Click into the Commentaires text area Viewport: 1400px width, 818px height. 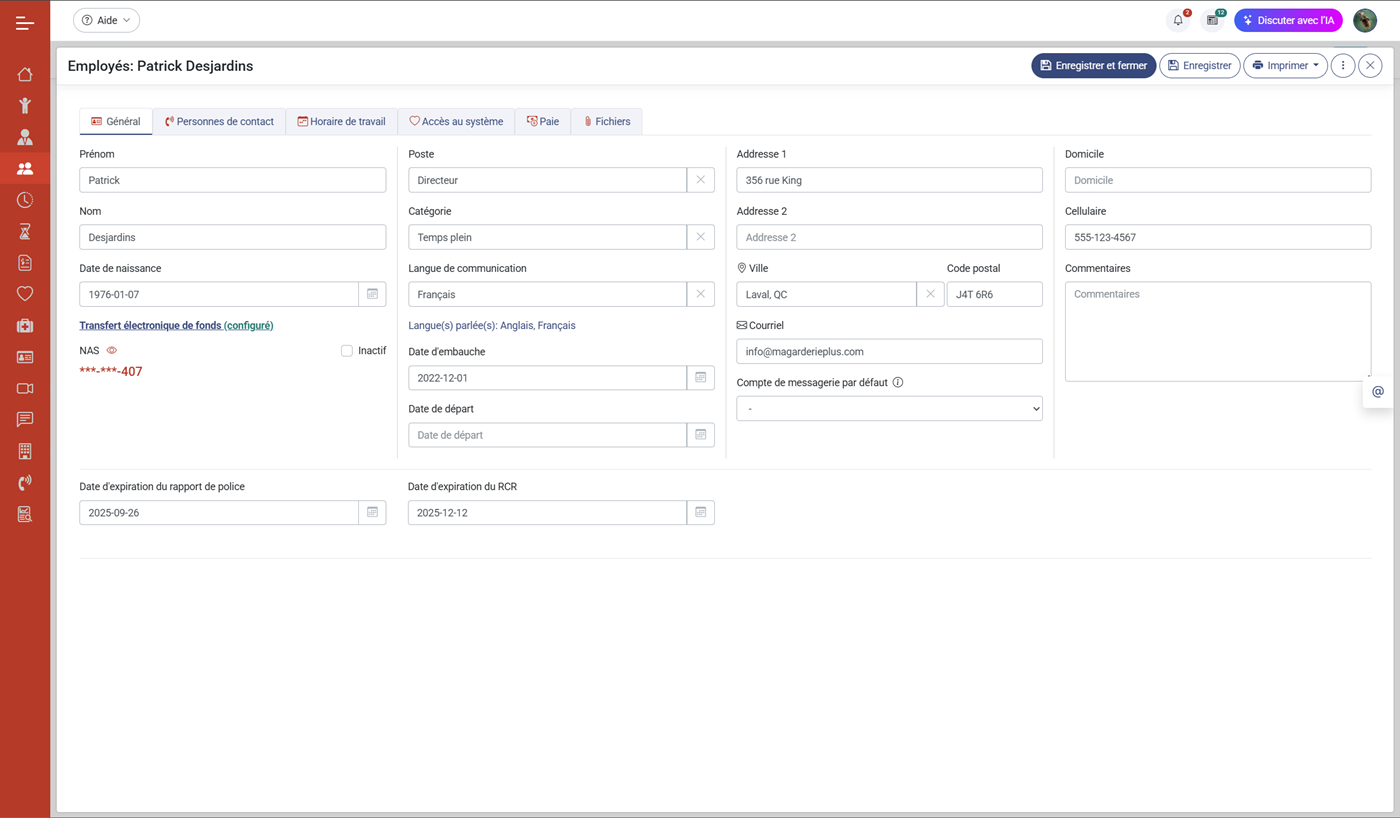[1217, 331]
